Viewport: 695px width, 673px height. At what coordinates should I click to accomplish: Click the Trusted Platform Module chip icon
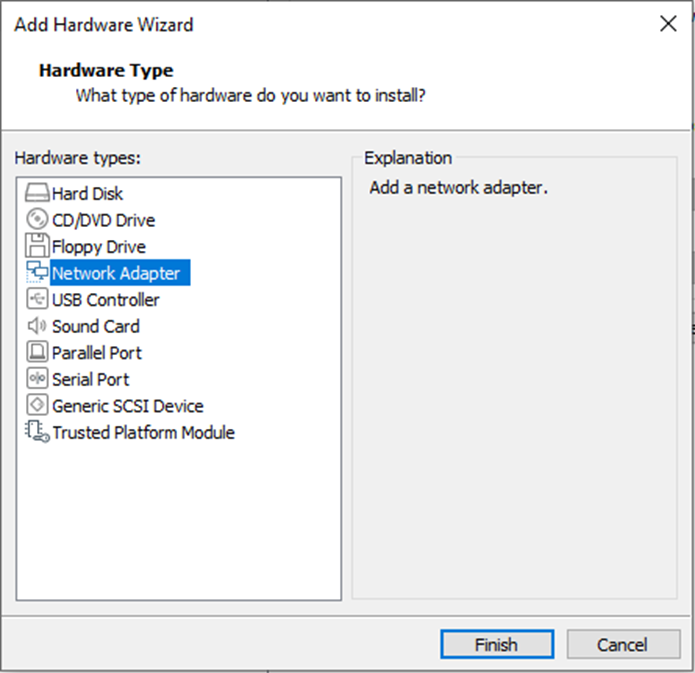point(37,431)
